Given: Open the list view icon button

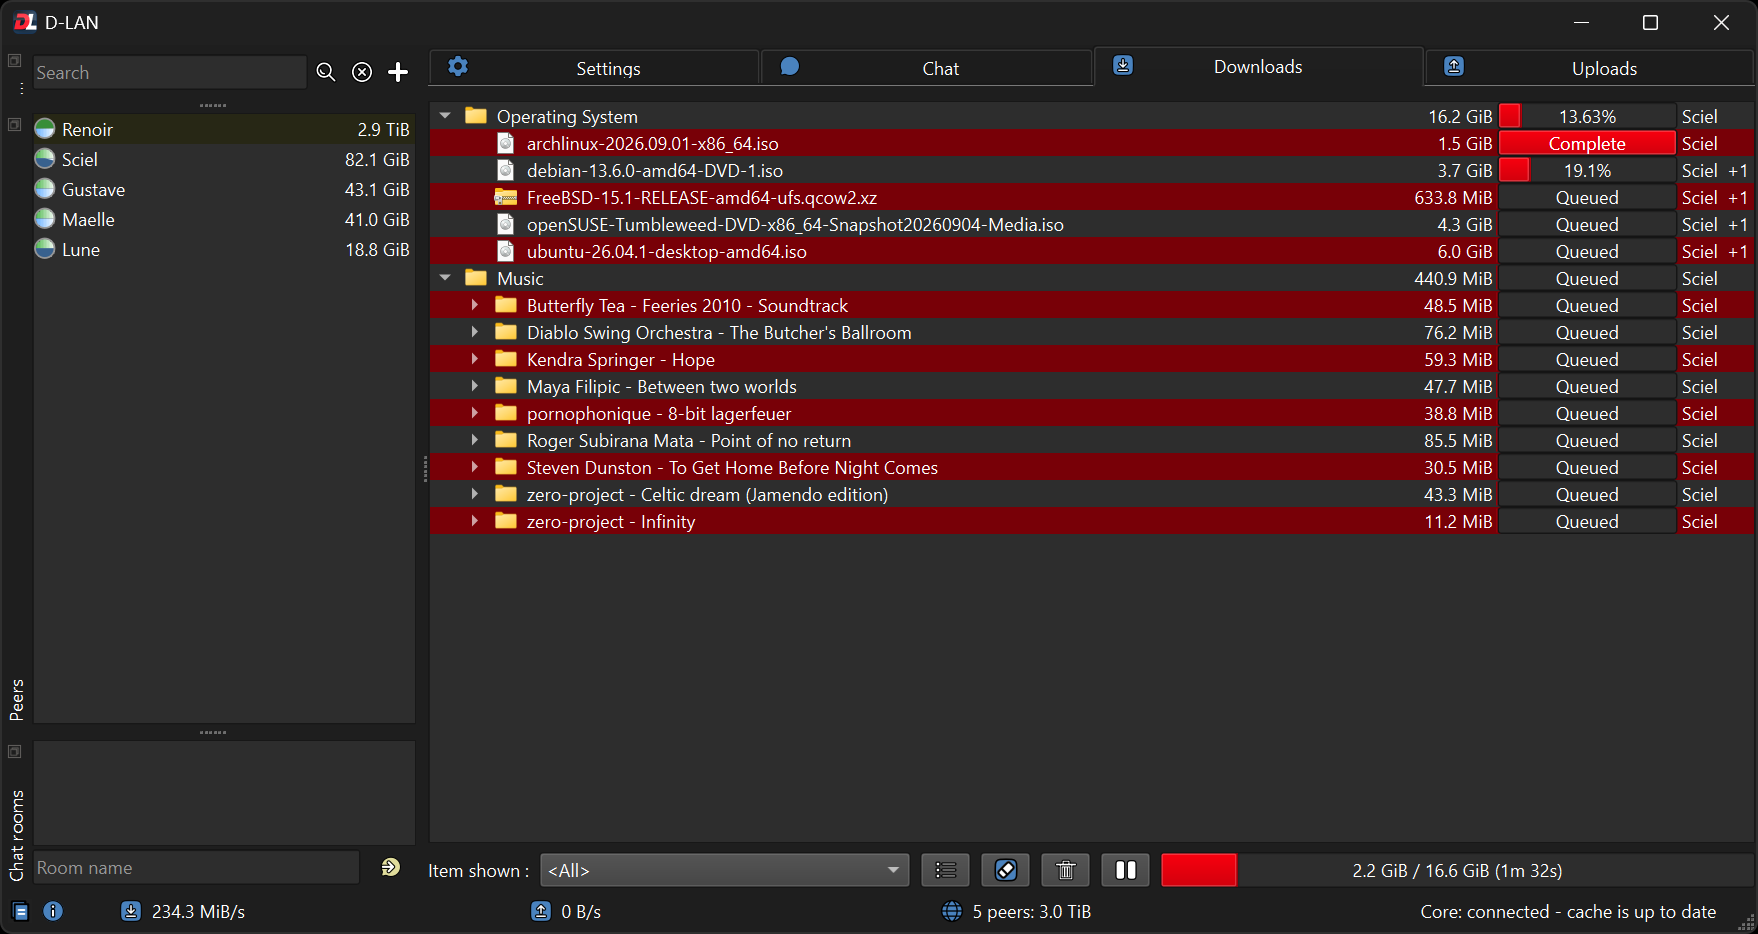Looking at the screenshot, I should [x=946, y=870].
